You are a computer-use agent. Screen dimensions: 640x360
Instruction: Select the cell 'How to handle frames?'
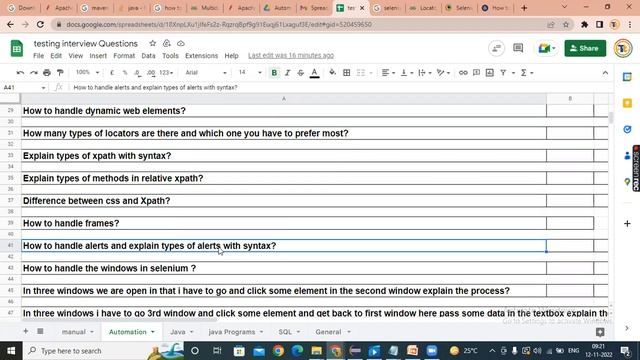[284, 223]
